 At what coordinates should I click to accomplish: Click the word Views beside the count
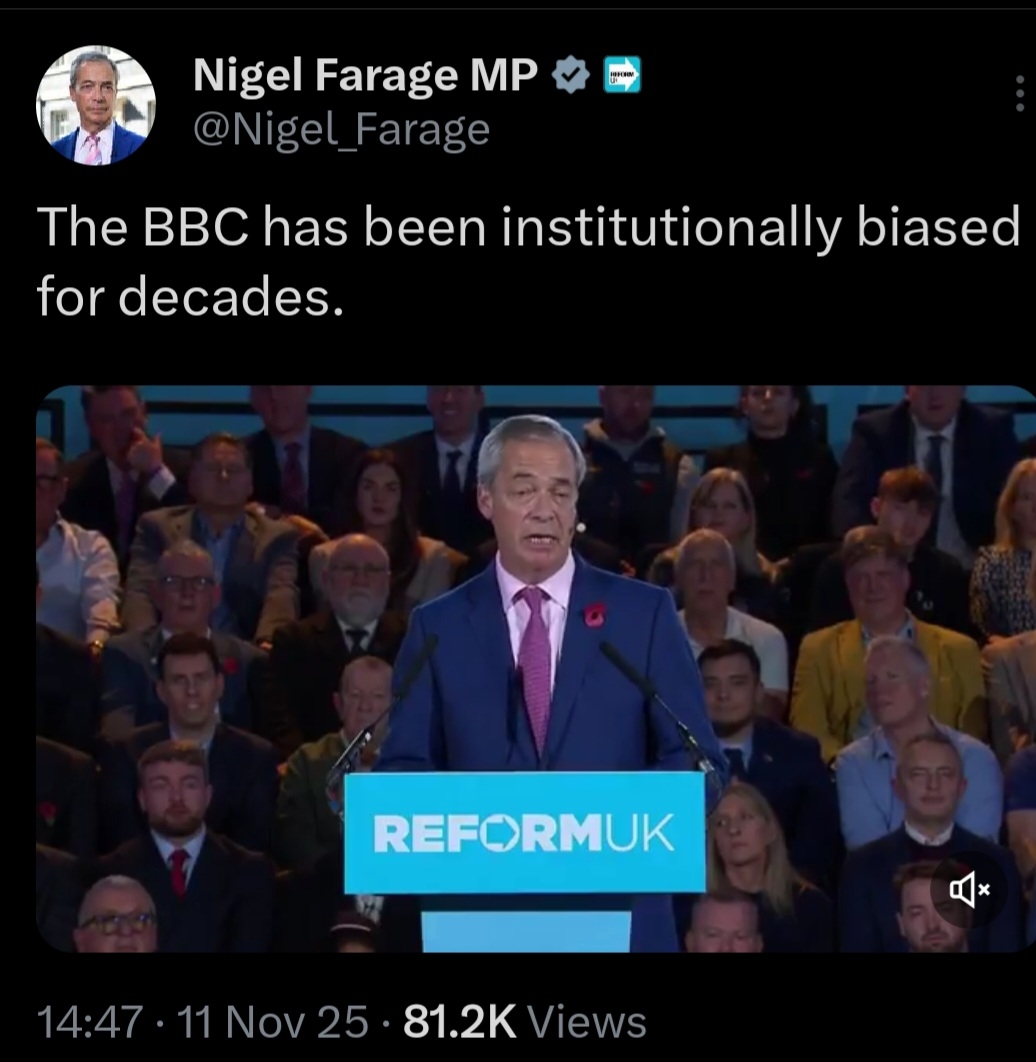click(x=587, y=1021)
